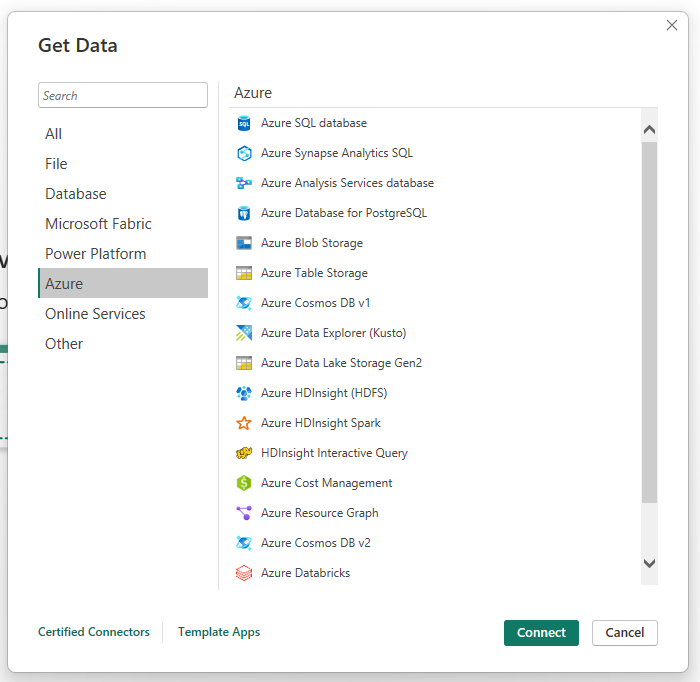Switch to Microsoft Fabric category
Image resolution: width=700 pixels, height=682 pixels.
coord(123,224)
